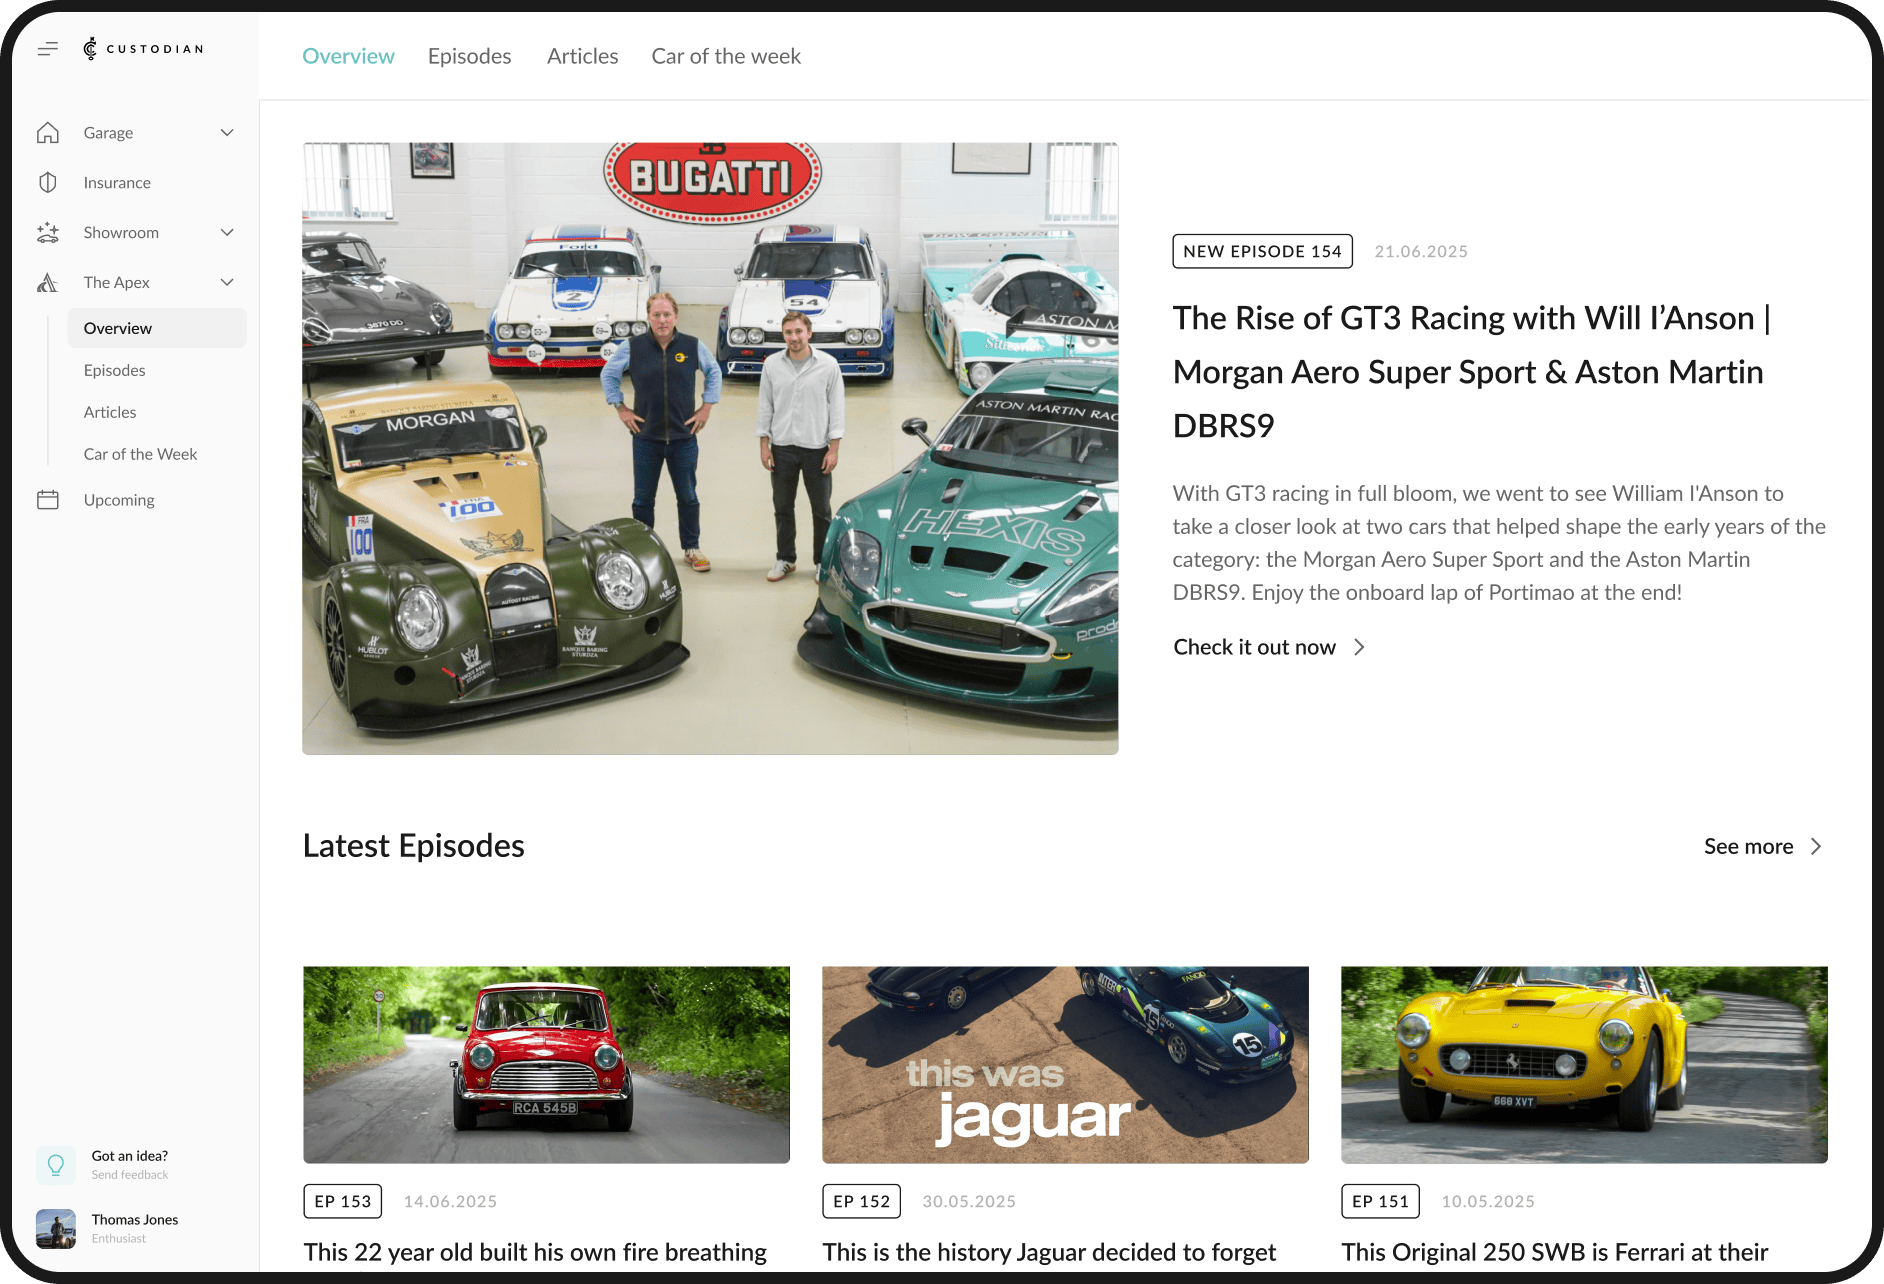1884x1284 pixels.
Task: Collapse The Apex section
Action: [226, 282]
